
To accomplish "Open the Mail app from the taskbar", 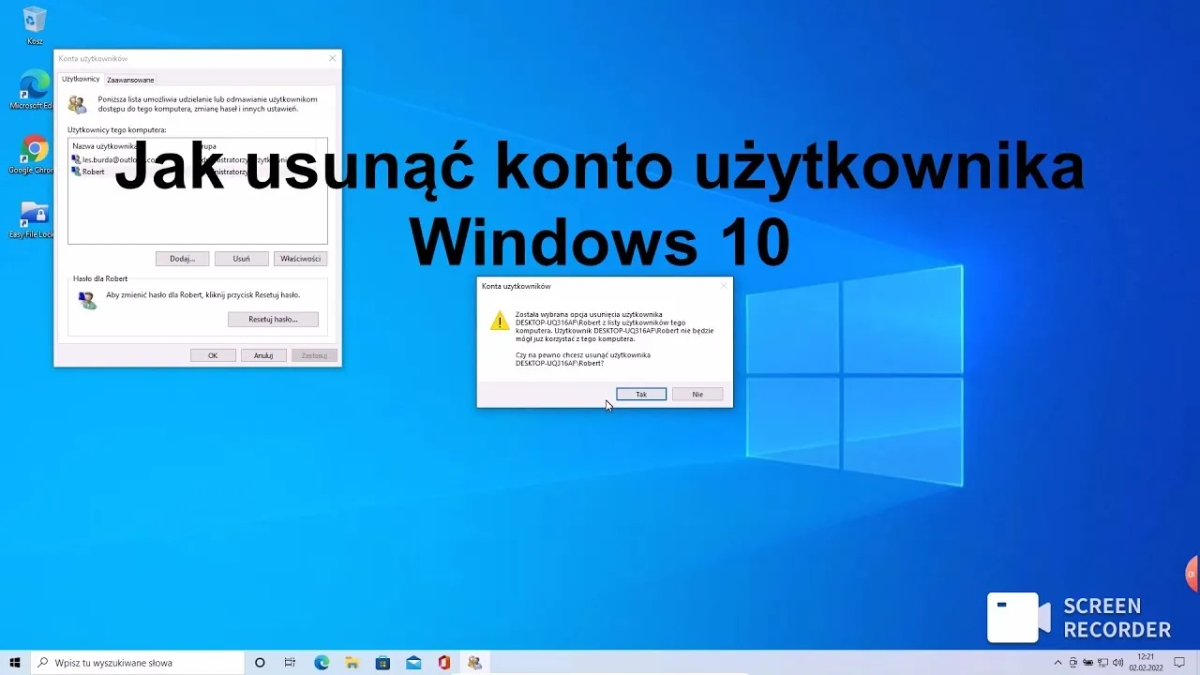I will (x=414, y=662).
